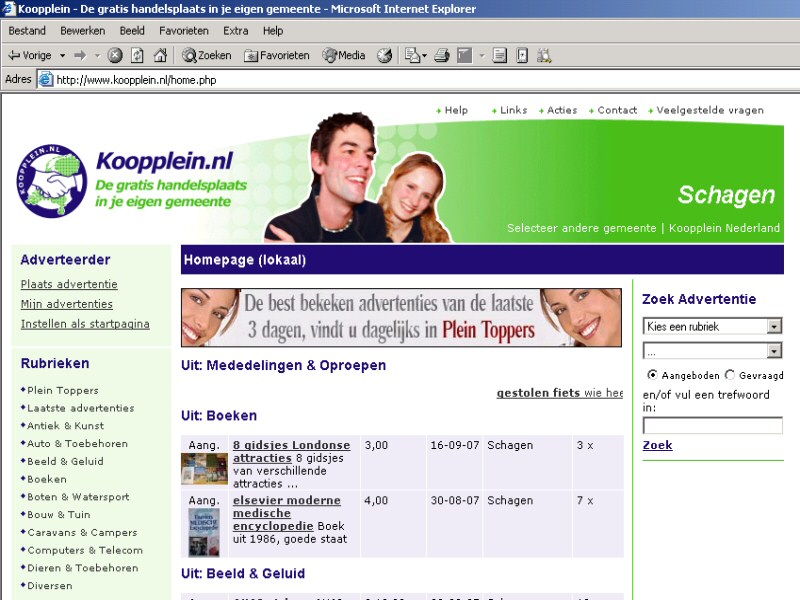Open the Zoeken search toolbar button
The height and width of the screenshot is (600, 800).
(x=207, y=55)
